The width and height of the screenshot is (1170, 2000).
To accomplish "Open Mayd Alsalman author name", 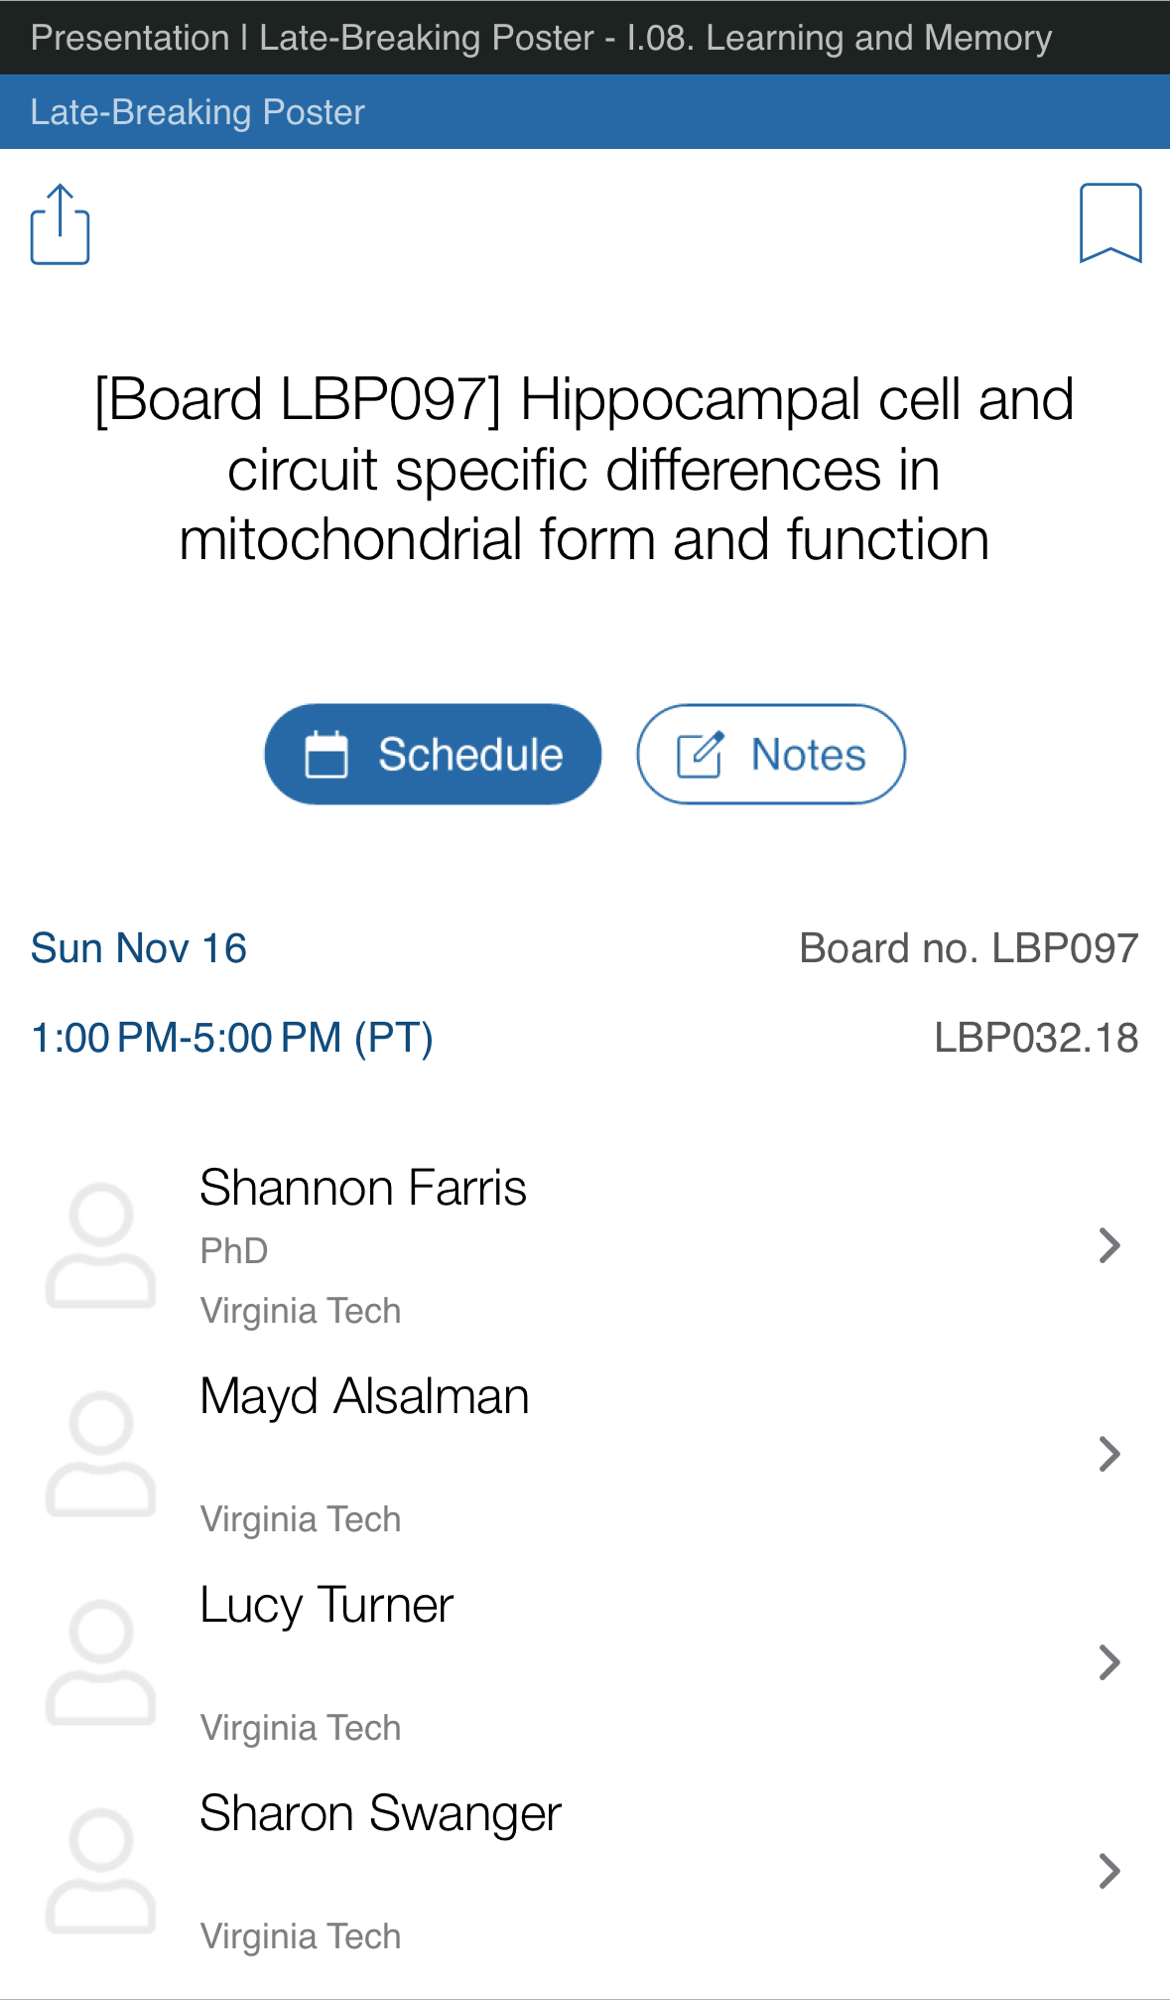I will (x=364, y=1396).
